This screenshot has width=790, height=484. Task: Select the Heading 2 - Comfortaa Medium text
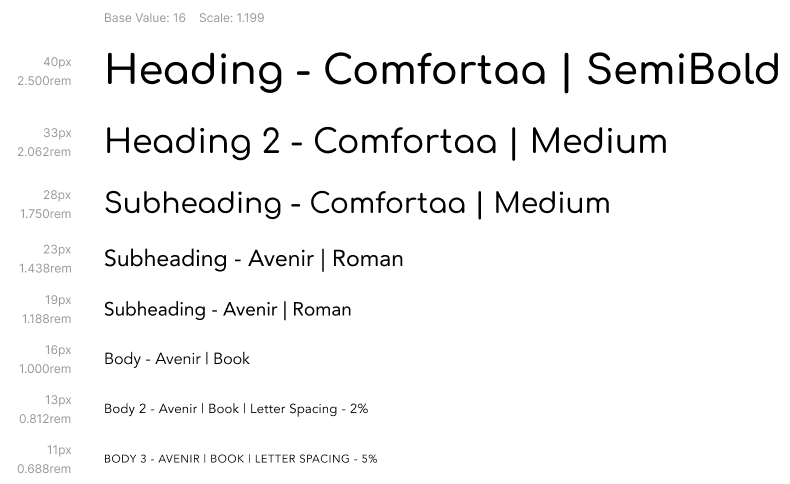tap(386, 142)
